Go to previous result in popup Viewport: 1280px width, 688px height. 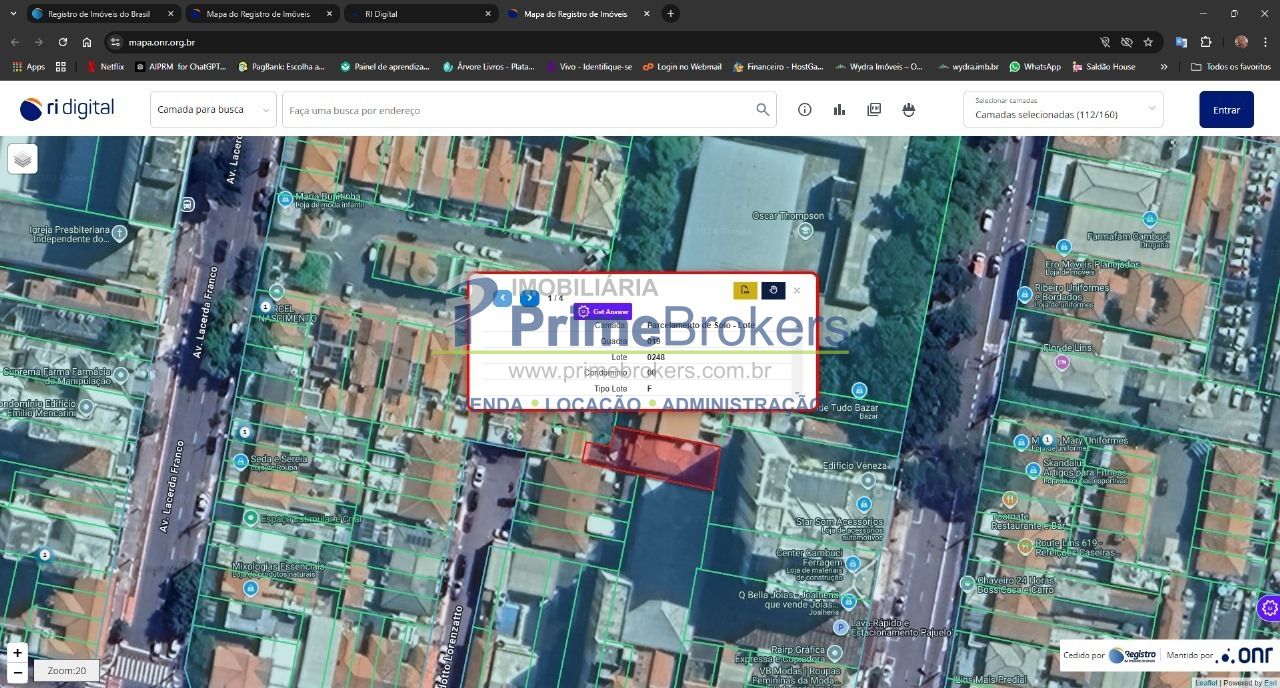[503, 298]
